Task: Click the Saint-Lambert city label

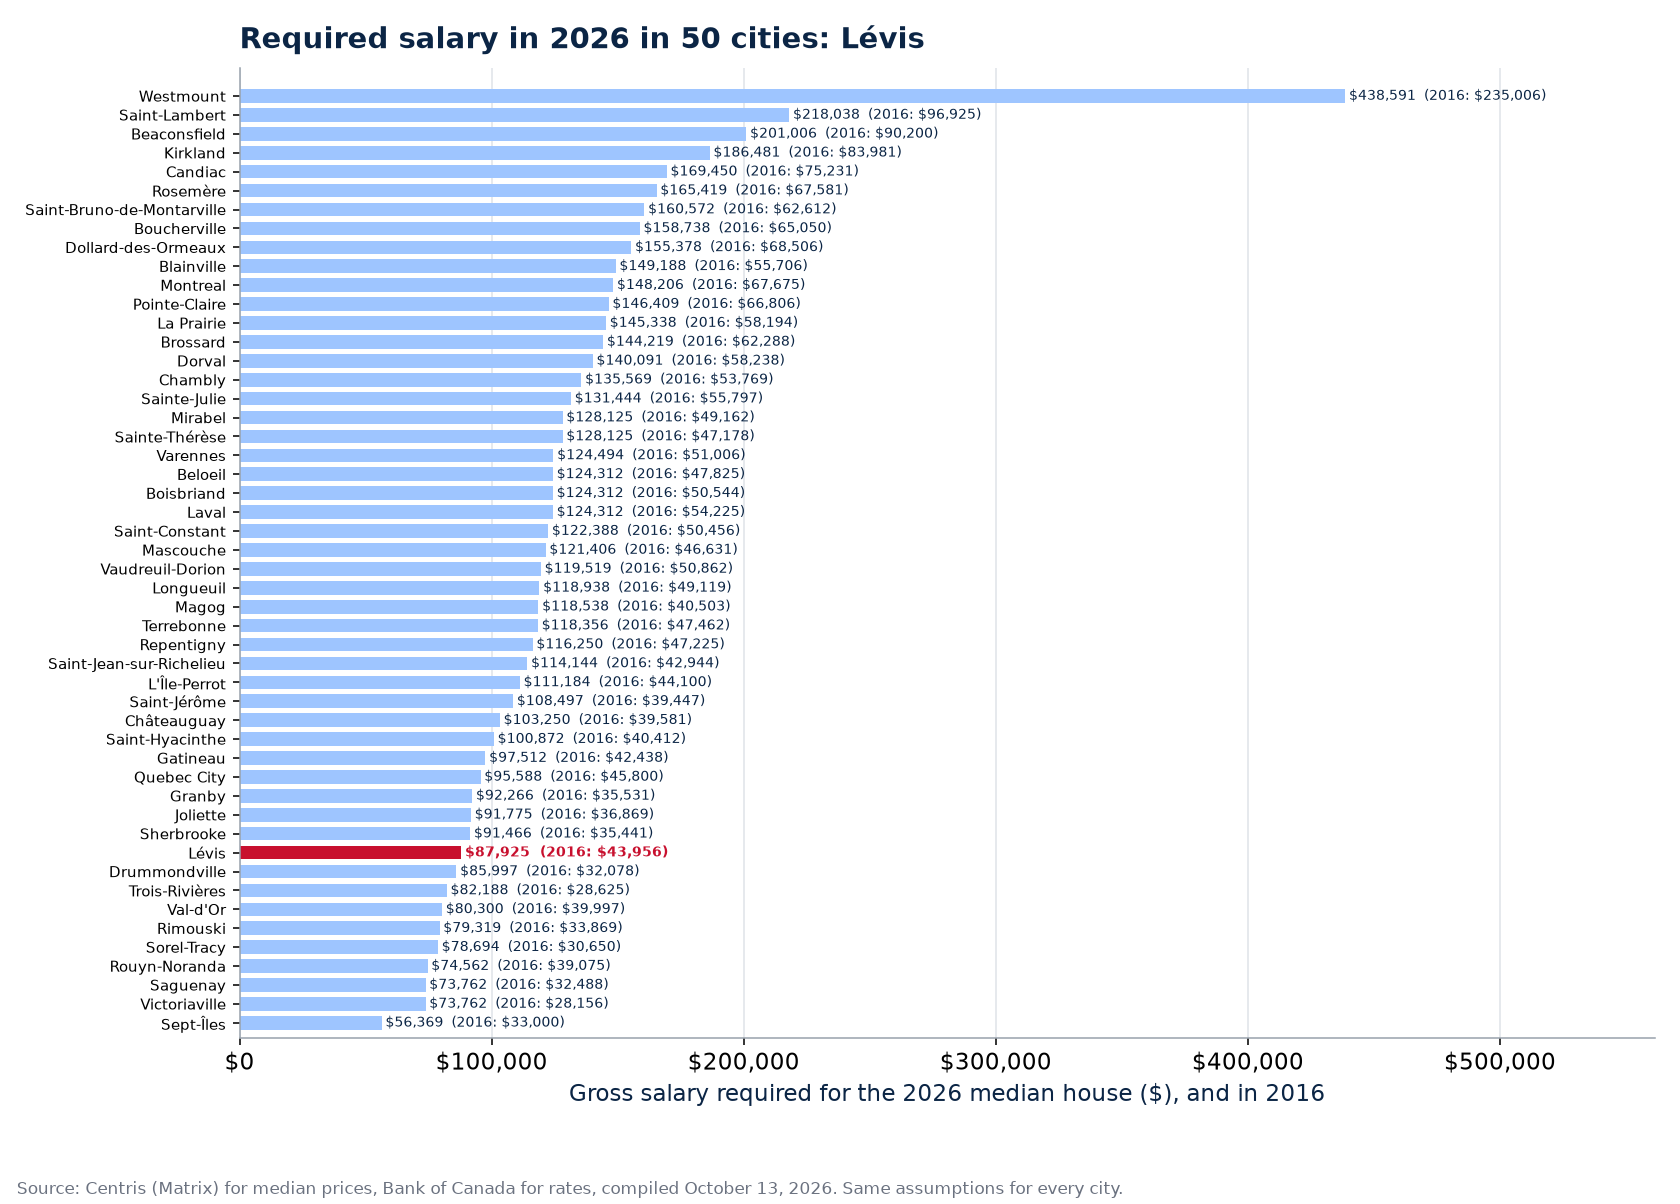Action: pos(172,115)
